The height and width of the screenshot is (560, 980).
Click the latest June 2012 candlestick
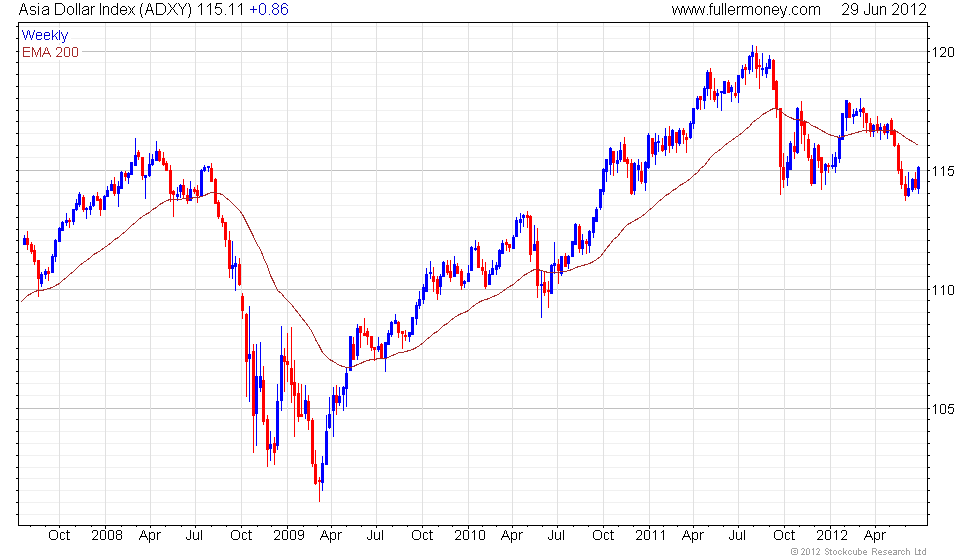tap(919, 179)
